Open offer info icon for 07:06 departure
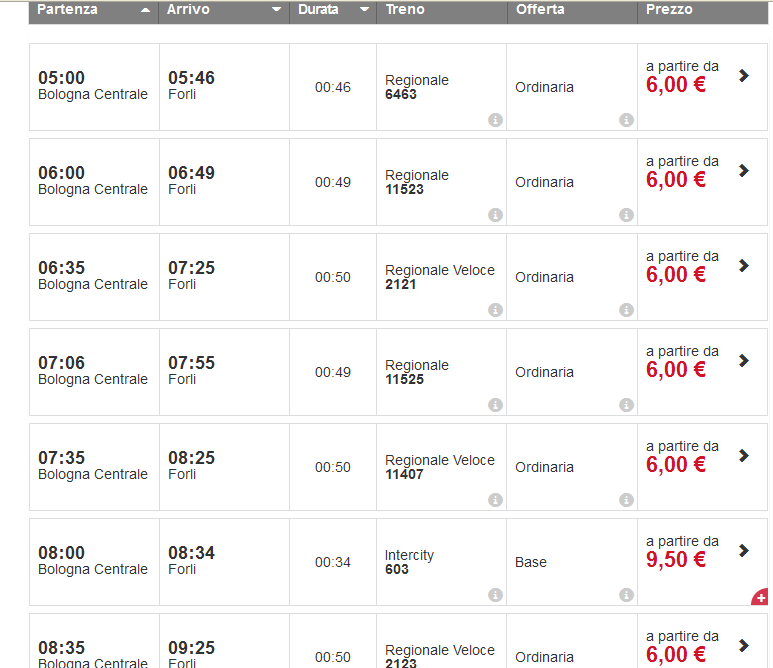This screenshot has width=773, height=668. [626, 405]
